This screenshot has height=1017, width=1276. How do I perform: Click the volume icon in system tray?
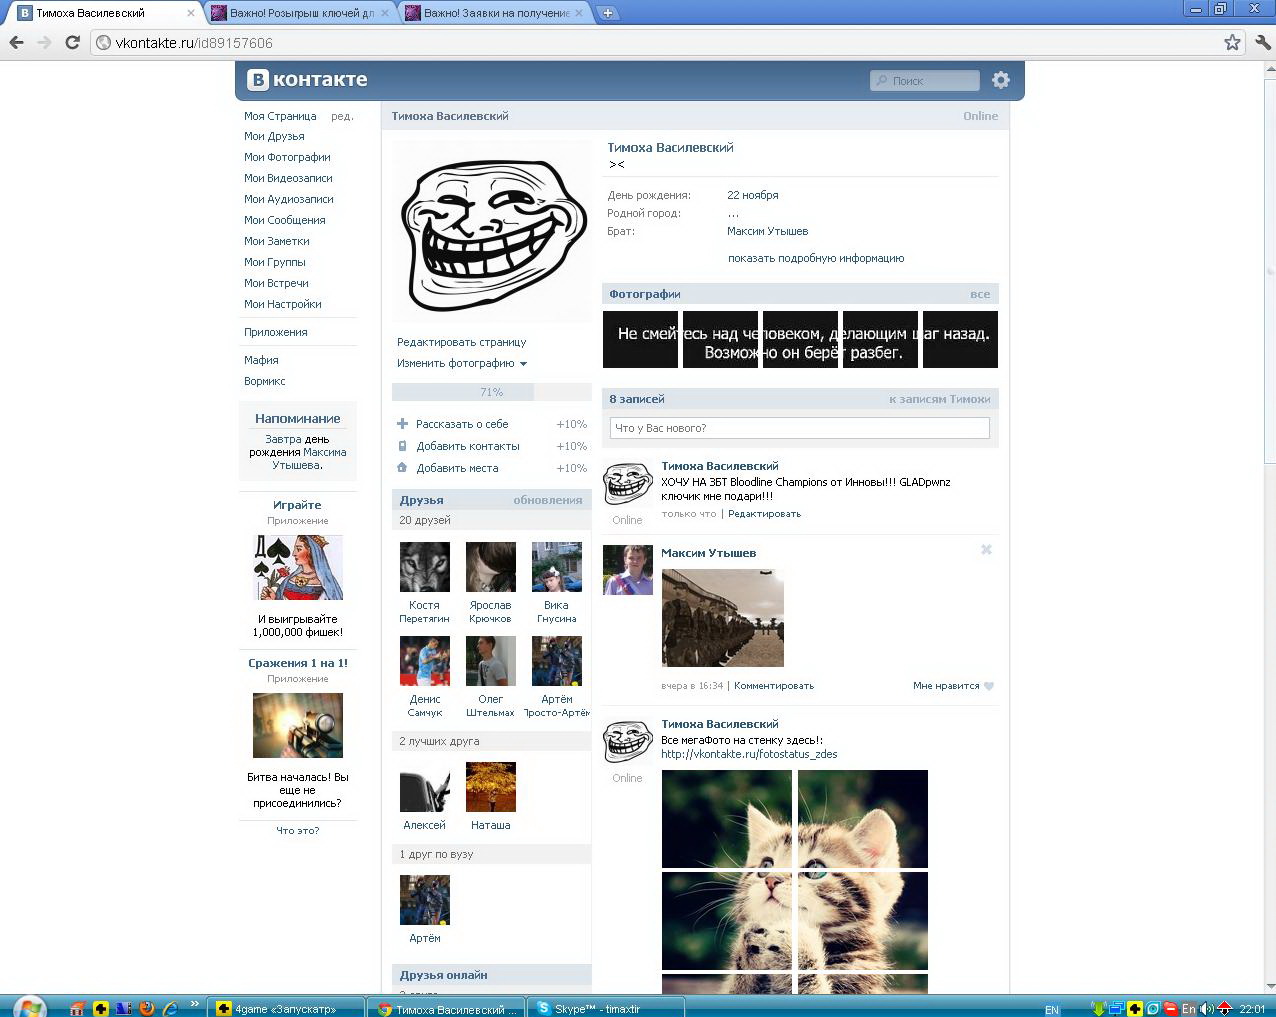pos(1207,1009)
